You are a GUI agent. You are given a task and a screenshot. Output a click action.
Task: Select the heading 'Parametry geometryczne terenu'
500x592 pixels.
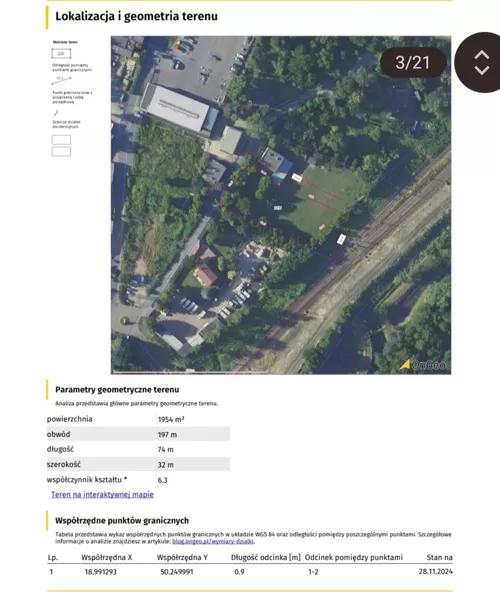[x=117, y=390]
